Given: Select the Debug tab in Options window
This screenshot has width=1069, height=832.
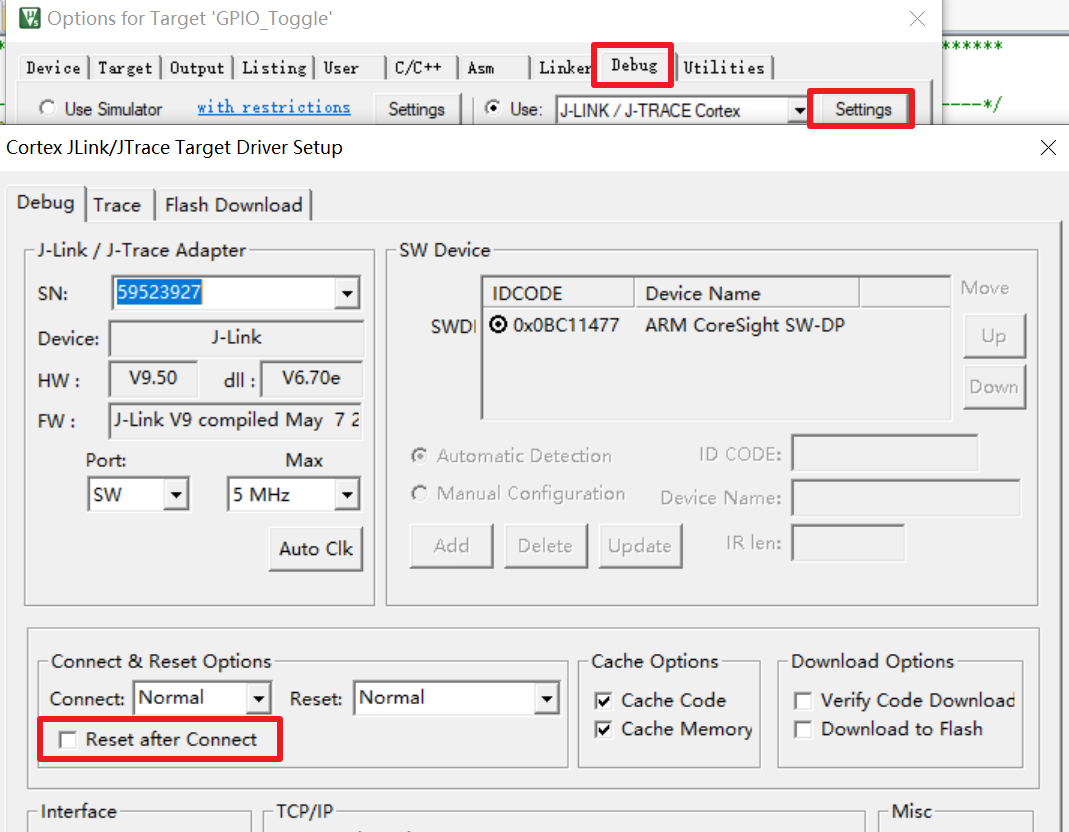Looking at the screenshot, I should coord(634,65).
